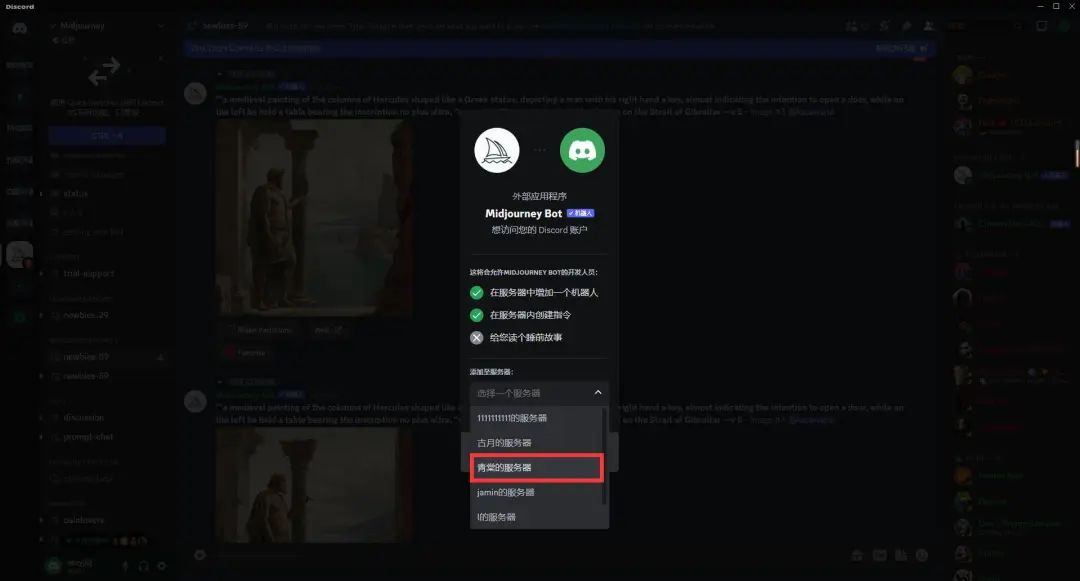Click the Midjourney sailboat avatar in the dialog
This screenshot has width=1080, height=581.
497,151
